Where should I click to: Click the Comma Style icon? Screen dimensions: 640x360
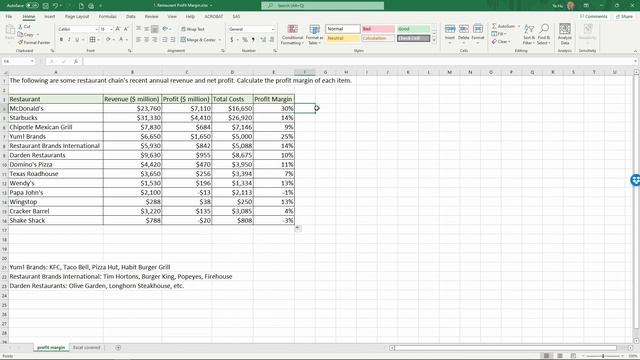(x=253, y=40)
